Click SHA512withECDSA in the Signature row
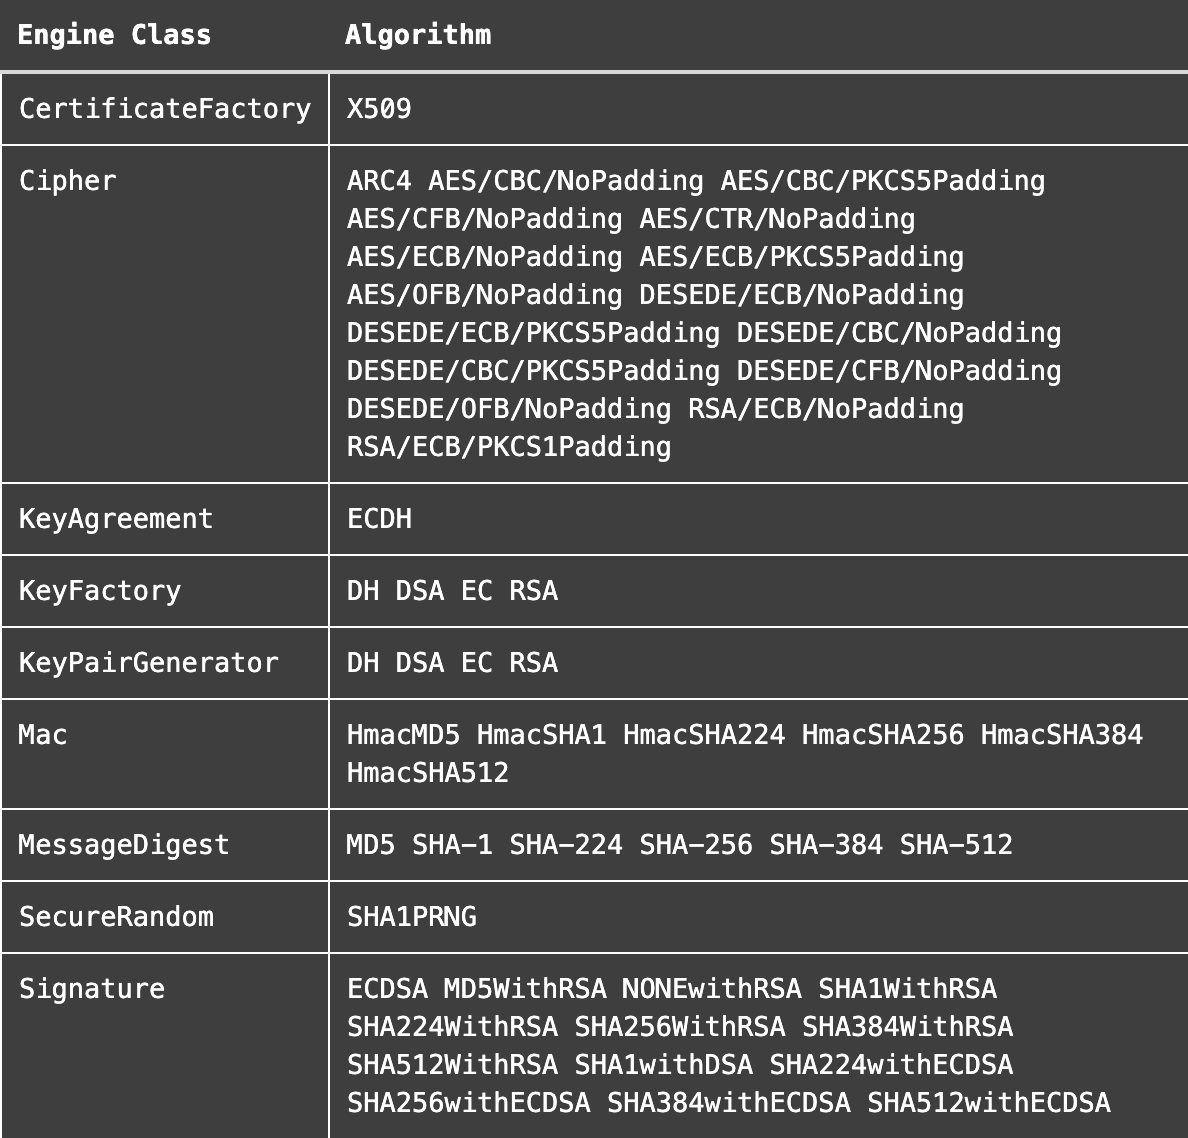Screen dimensions: 1188x1138 pos(989,1102)
